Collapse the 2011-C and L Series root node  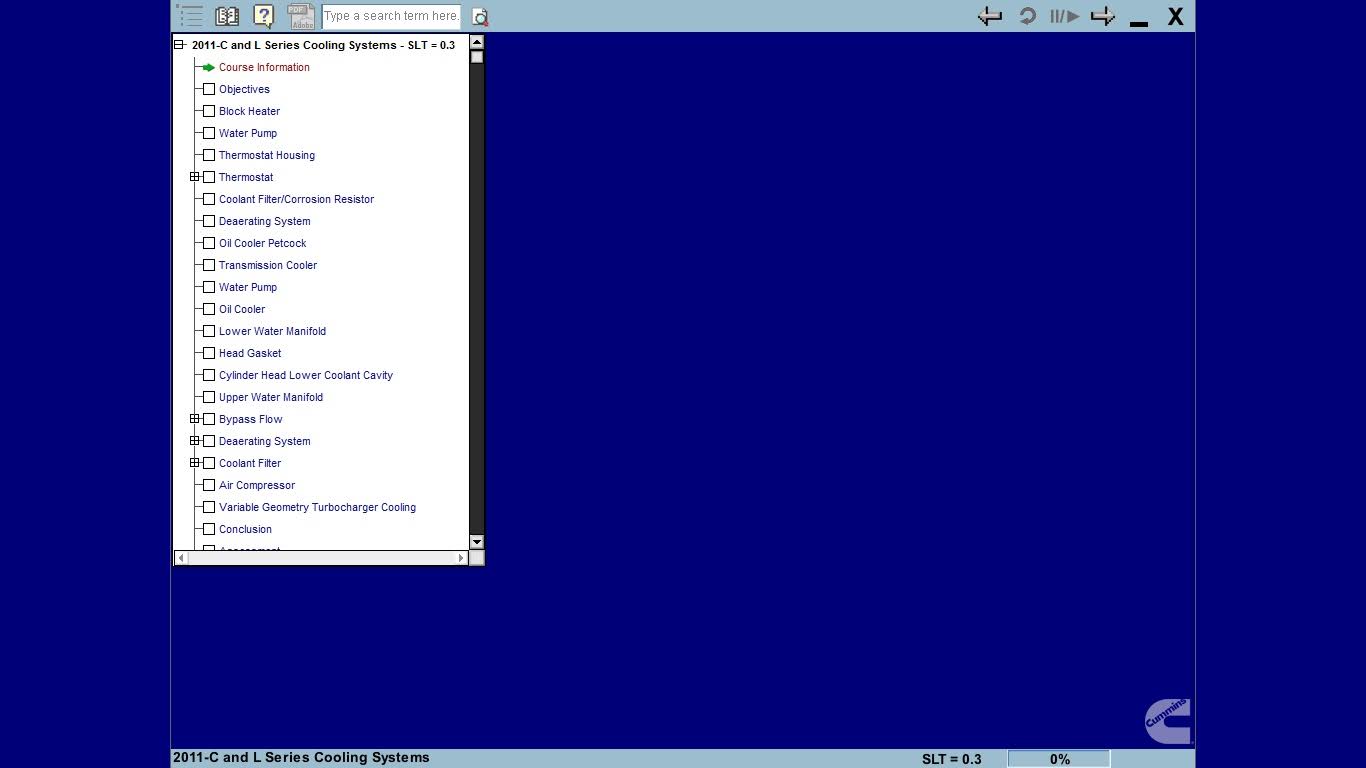180,45
